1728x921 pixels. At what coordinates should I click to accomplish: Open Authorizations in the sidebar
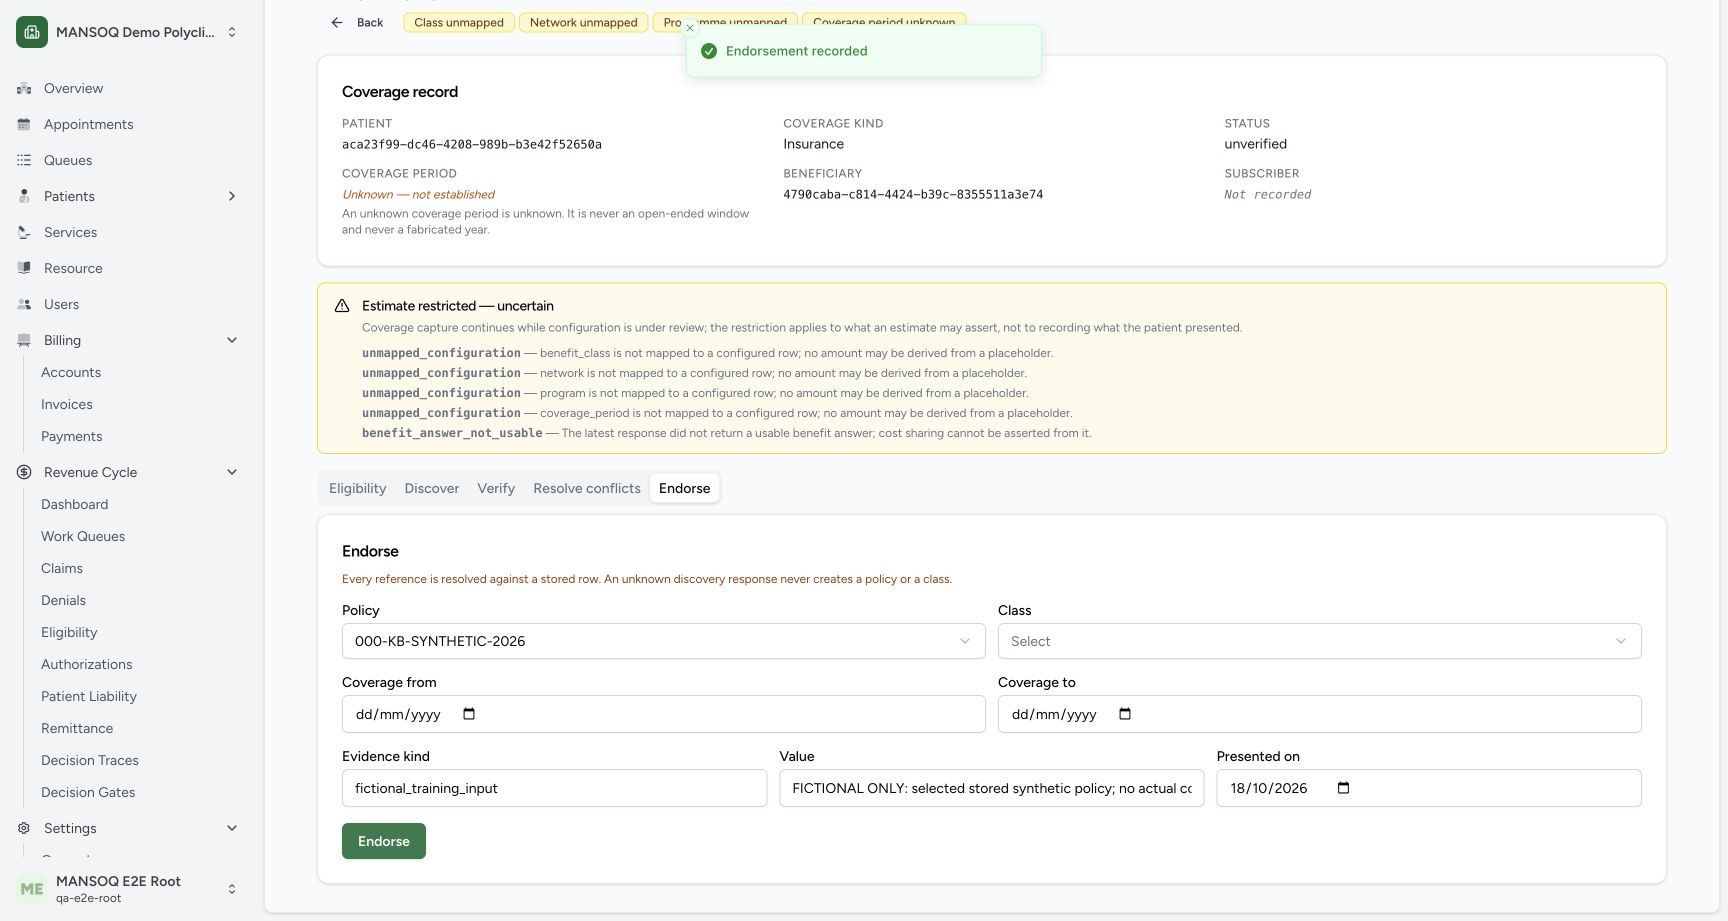[x=86, y=665]
